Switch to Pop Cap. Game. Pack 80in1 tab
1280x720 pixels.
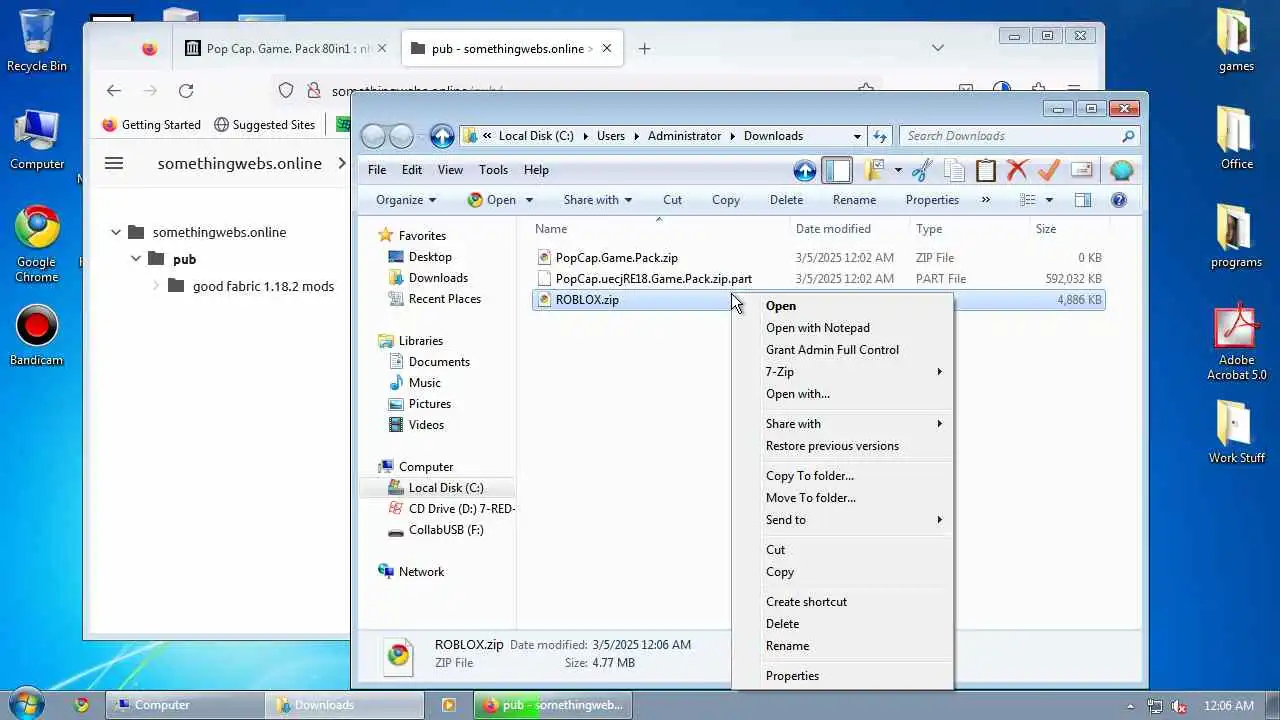coord(288,48)
